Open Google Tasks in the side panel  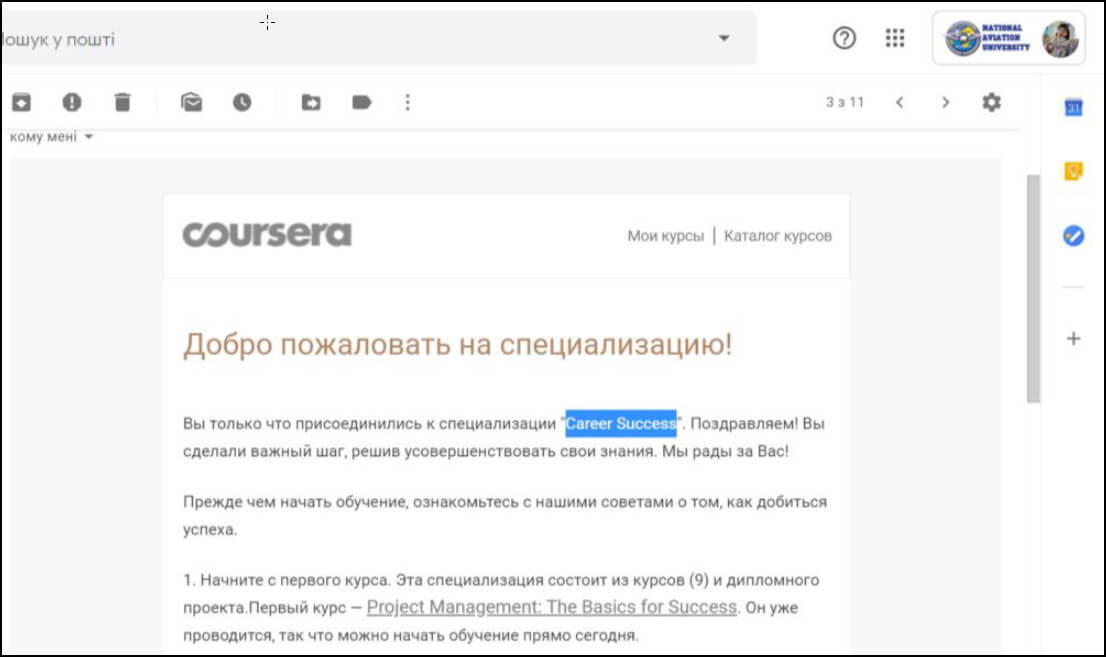1073,236
